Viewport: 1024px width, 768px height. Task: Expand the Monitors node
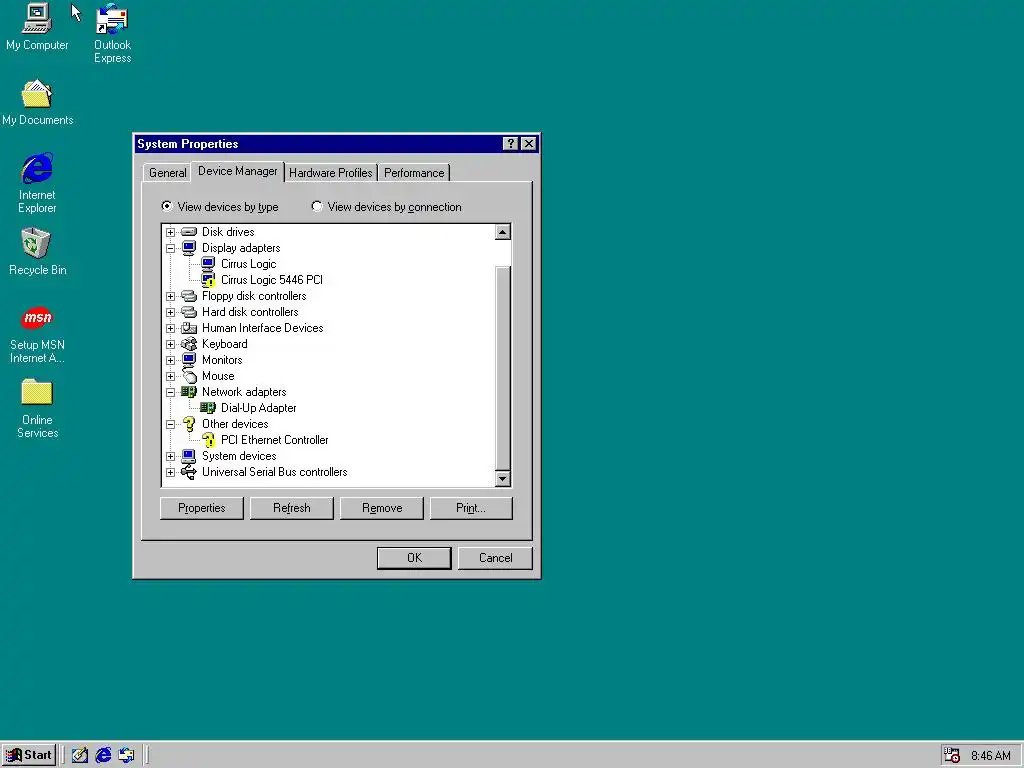pos(170,360)
